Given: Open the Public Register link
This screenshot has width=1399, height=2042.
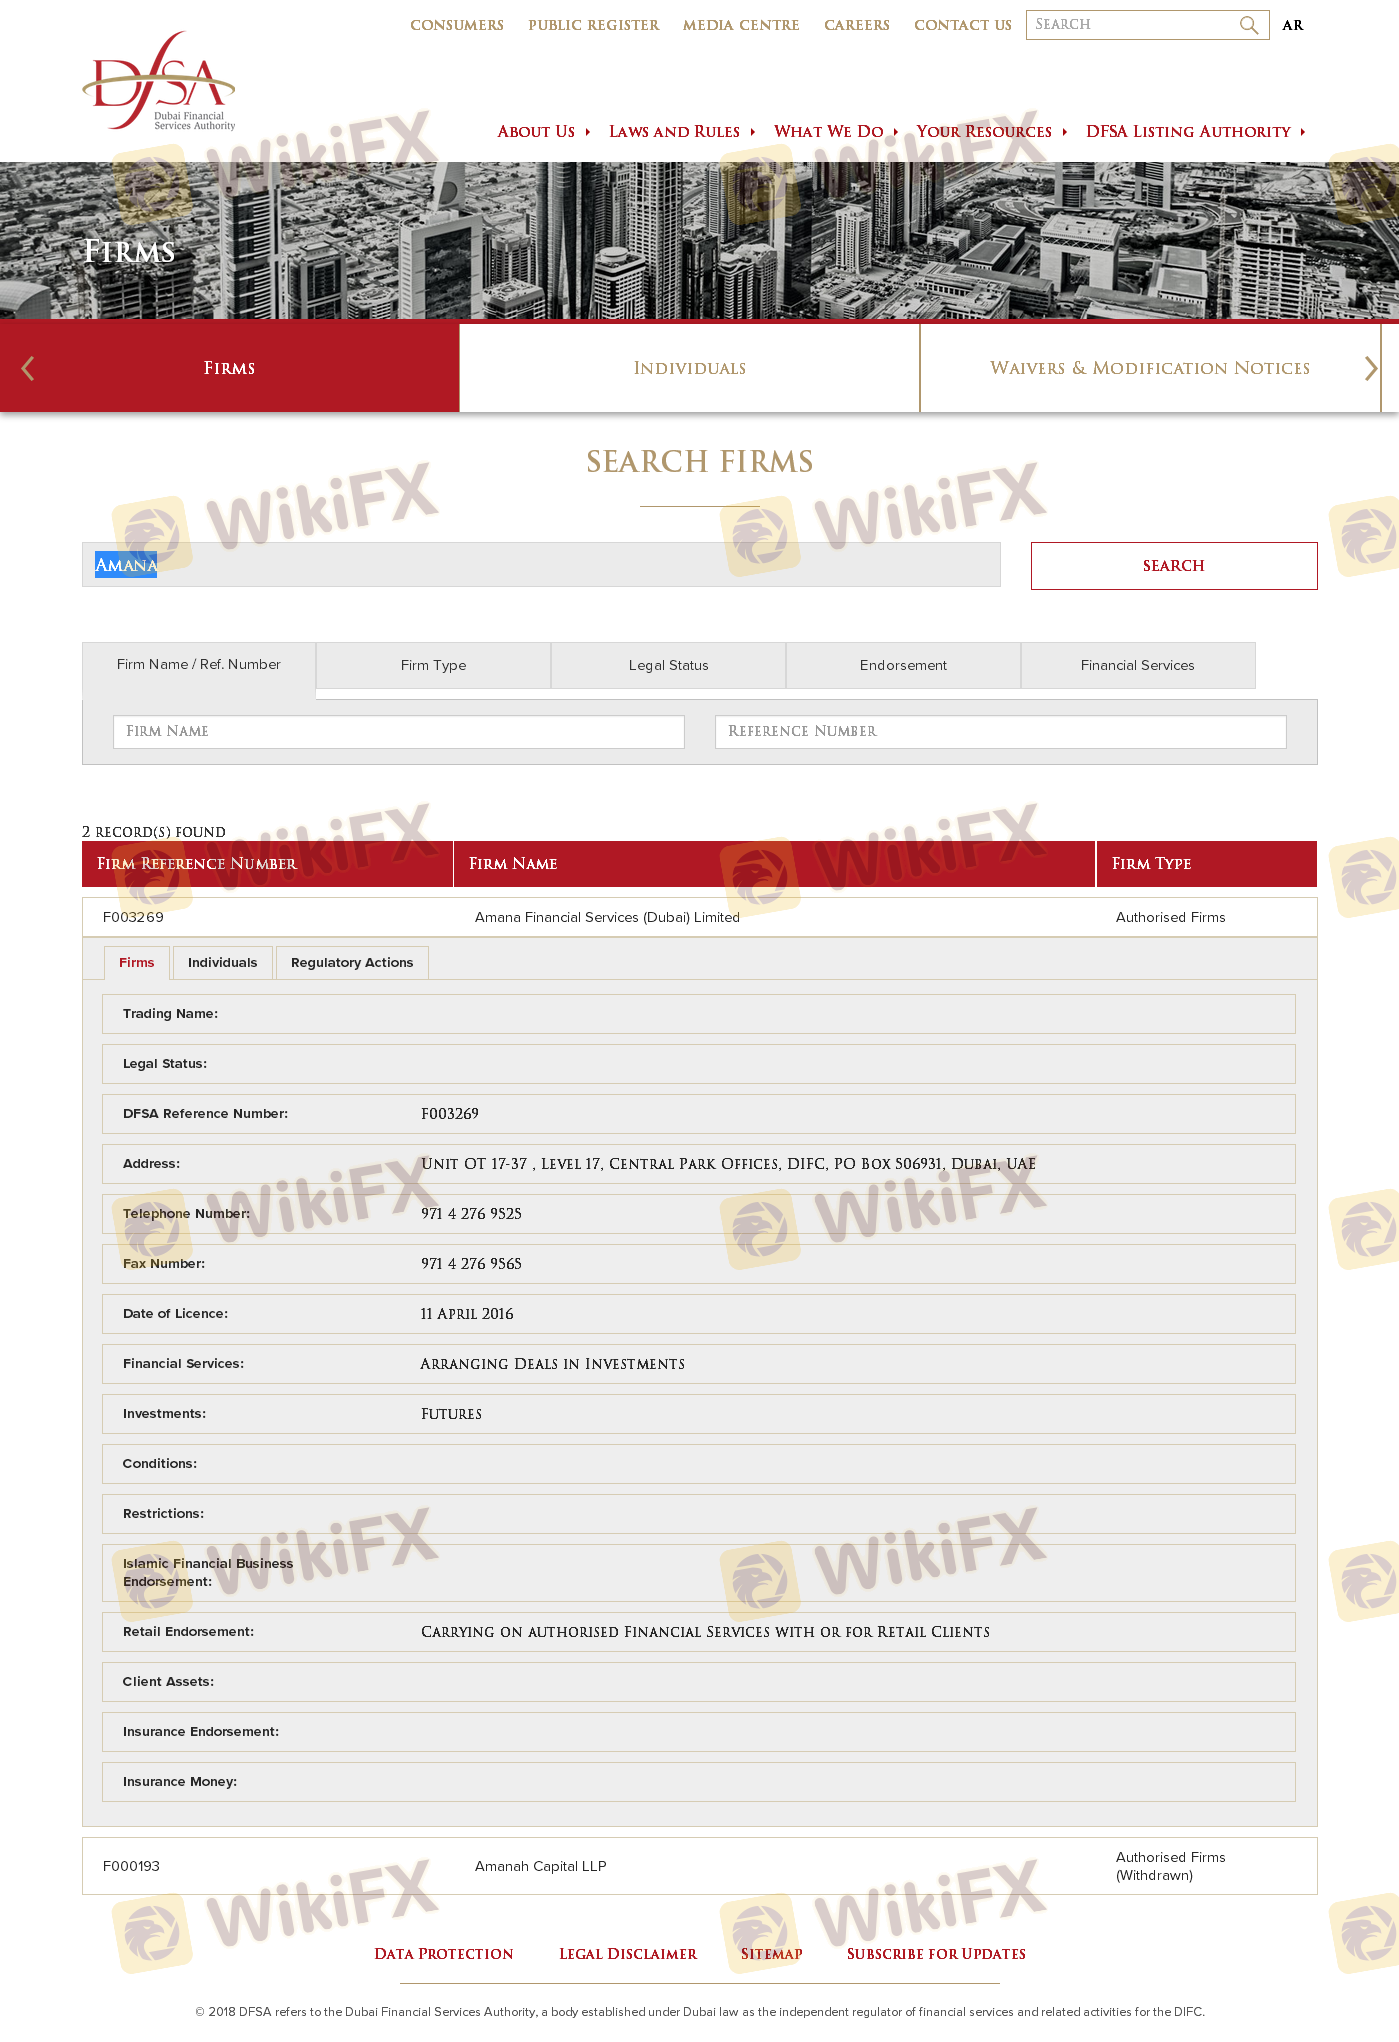Looking at the screenshot, I should click(x=593, y=25).
